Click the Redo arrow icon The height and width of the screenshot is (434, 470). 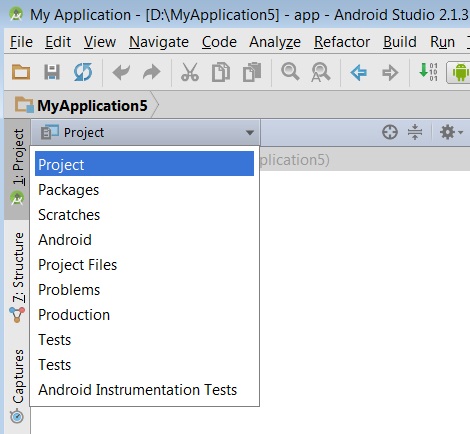pos(152,72)
